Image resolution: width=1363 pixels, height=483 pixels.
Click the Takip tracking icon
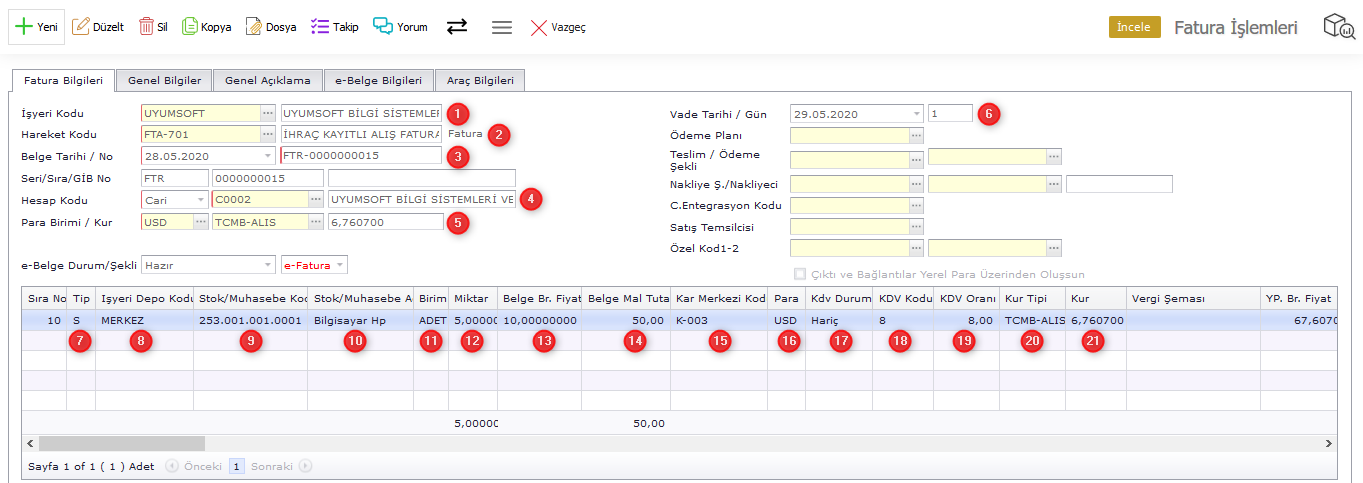click(x=320, y=27)
